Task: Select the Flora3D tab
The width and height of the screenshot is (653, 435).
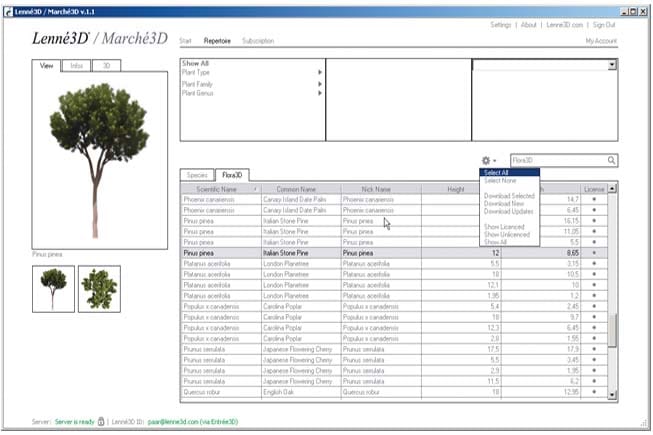Action: pyautogui.click(x=232, y=175)
